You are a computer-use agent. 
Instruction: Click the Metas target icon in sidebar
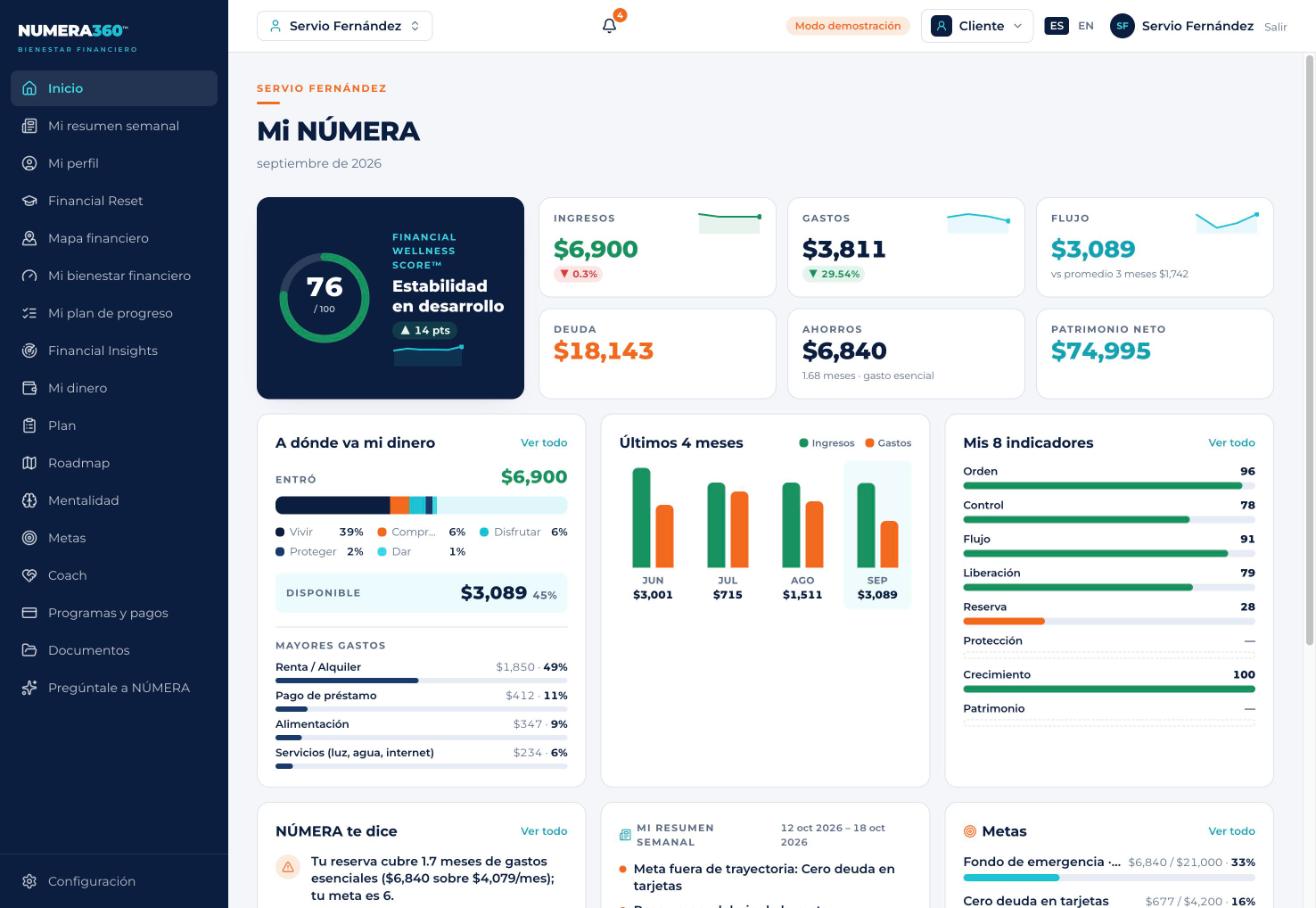point(29,538)
